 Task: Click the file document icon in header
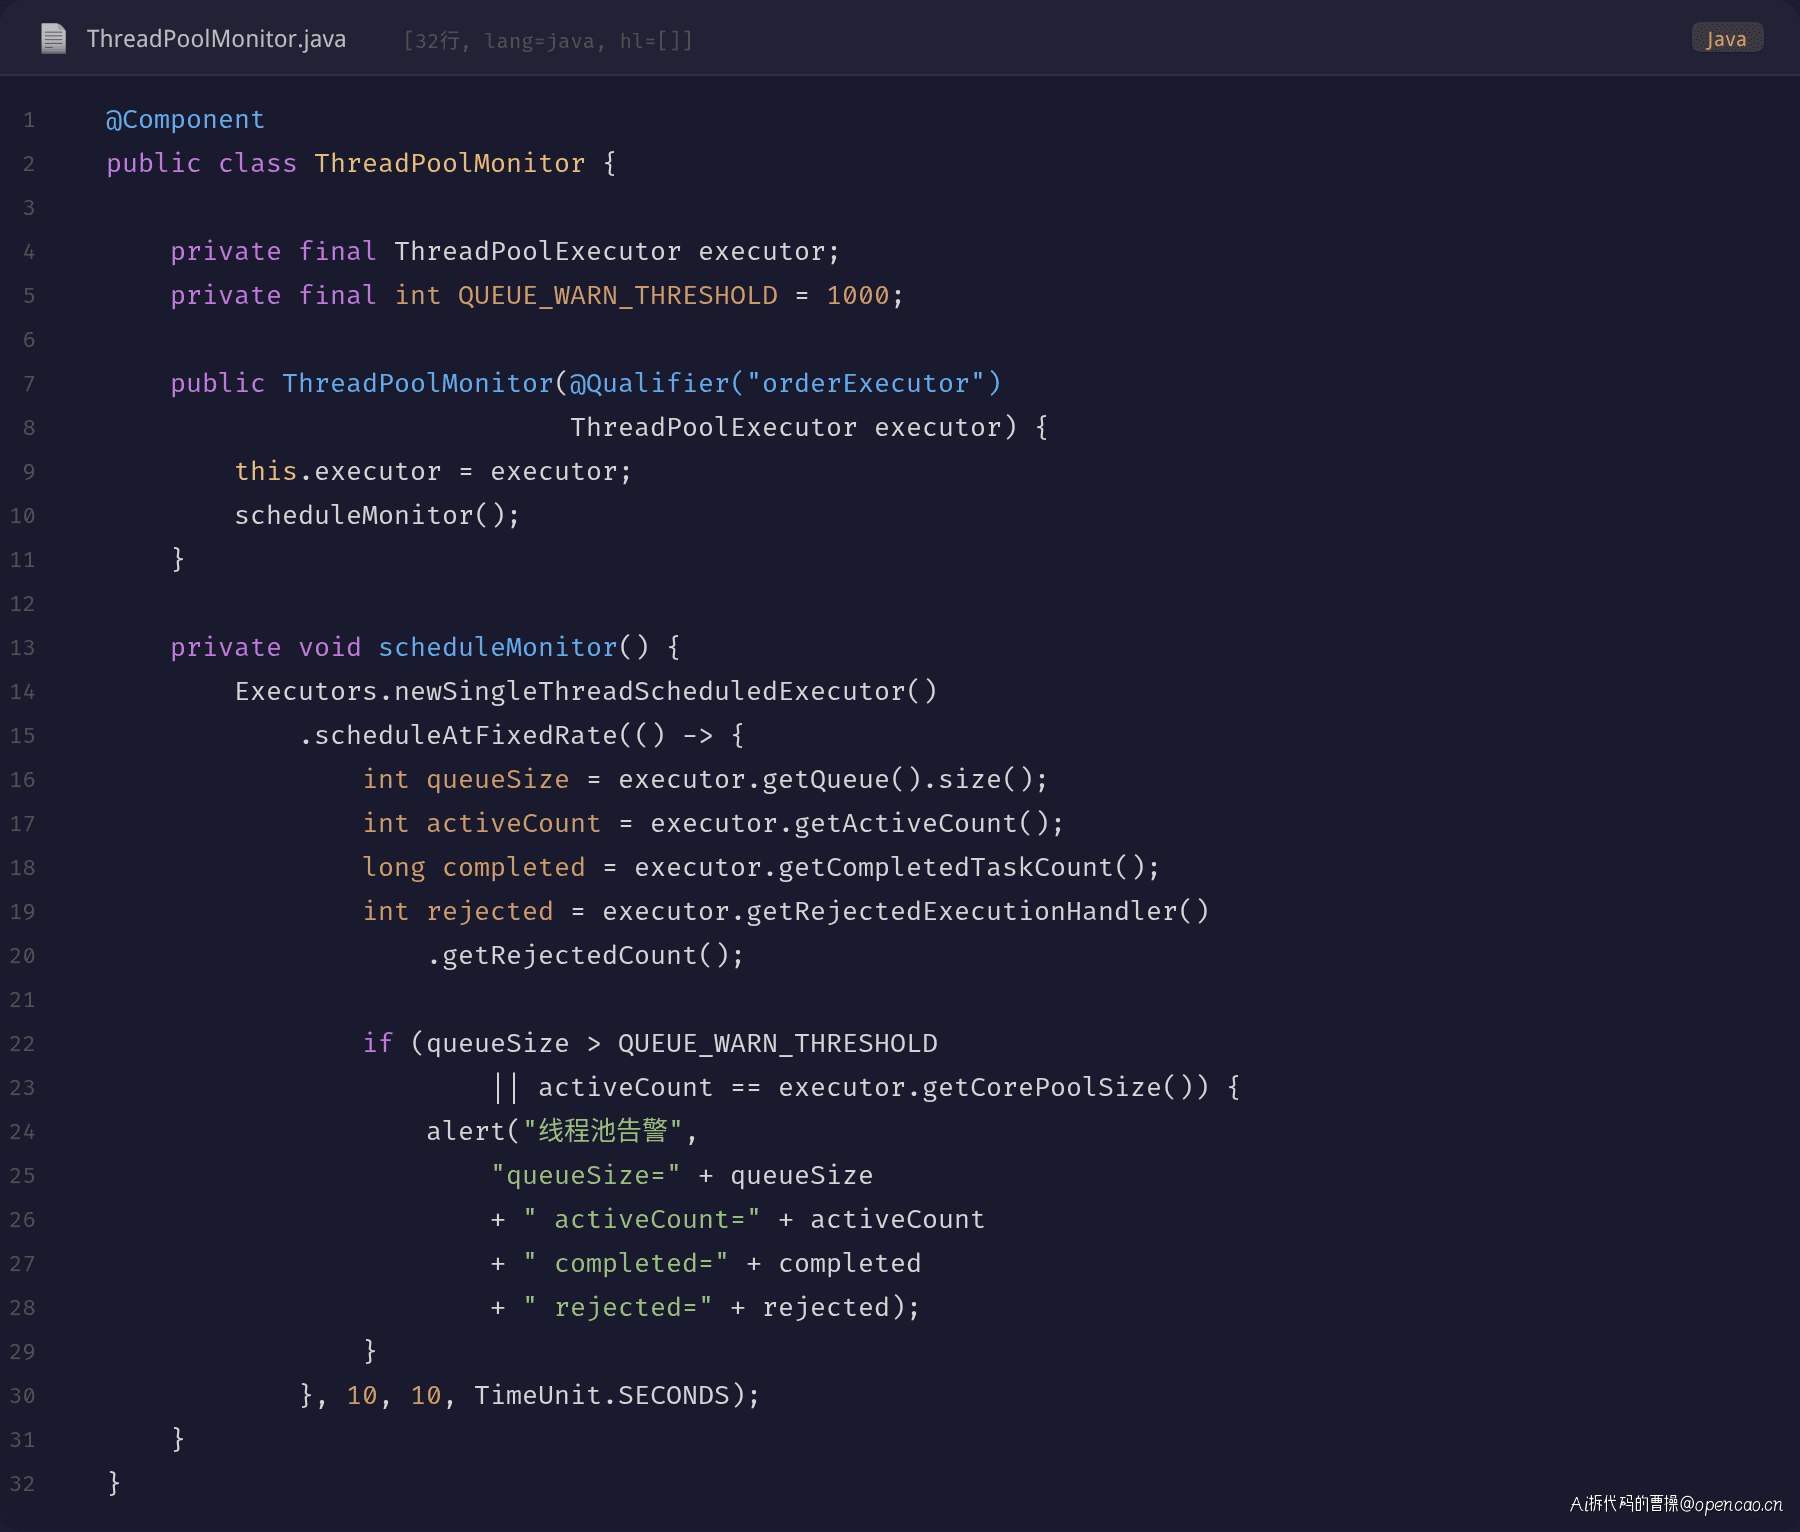pos(53,39)
